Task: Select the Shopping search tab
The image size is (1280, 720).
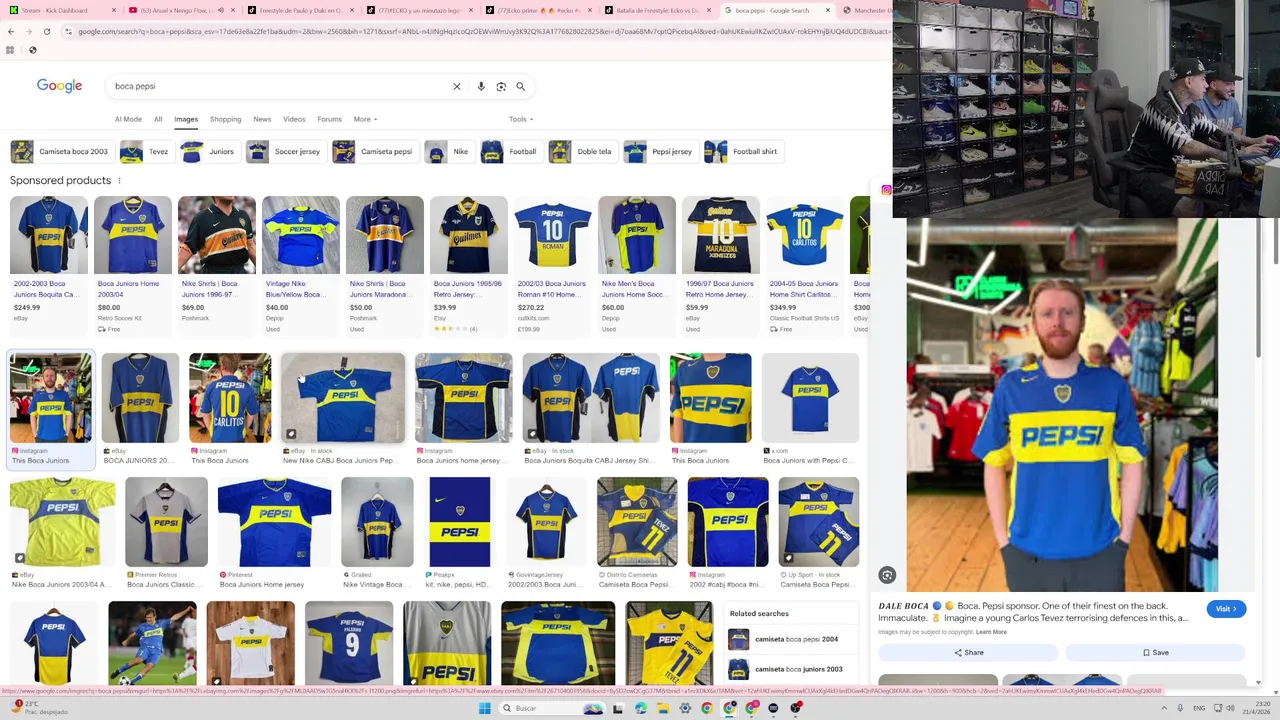Action: click(225, 119)
